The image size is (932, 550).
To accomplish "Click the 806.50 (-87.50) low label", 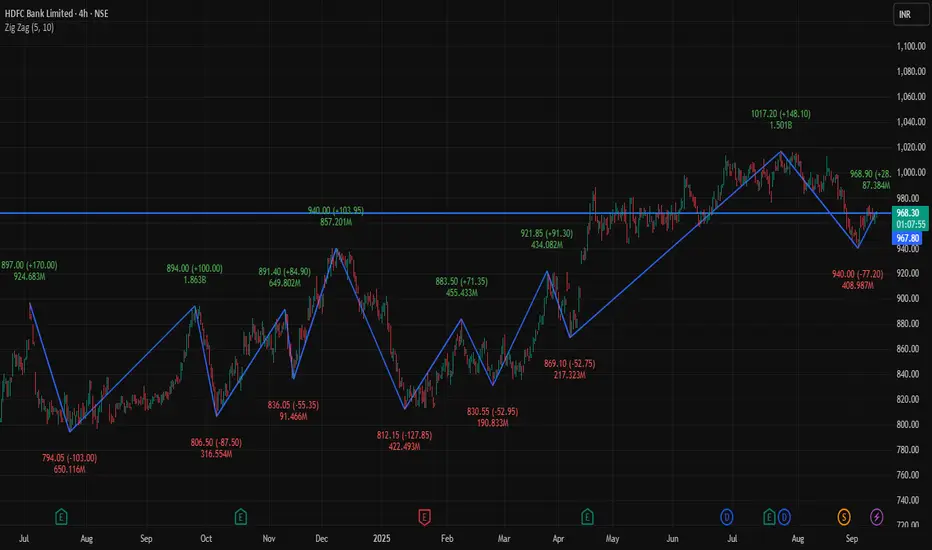I will [x=216, y=442].
